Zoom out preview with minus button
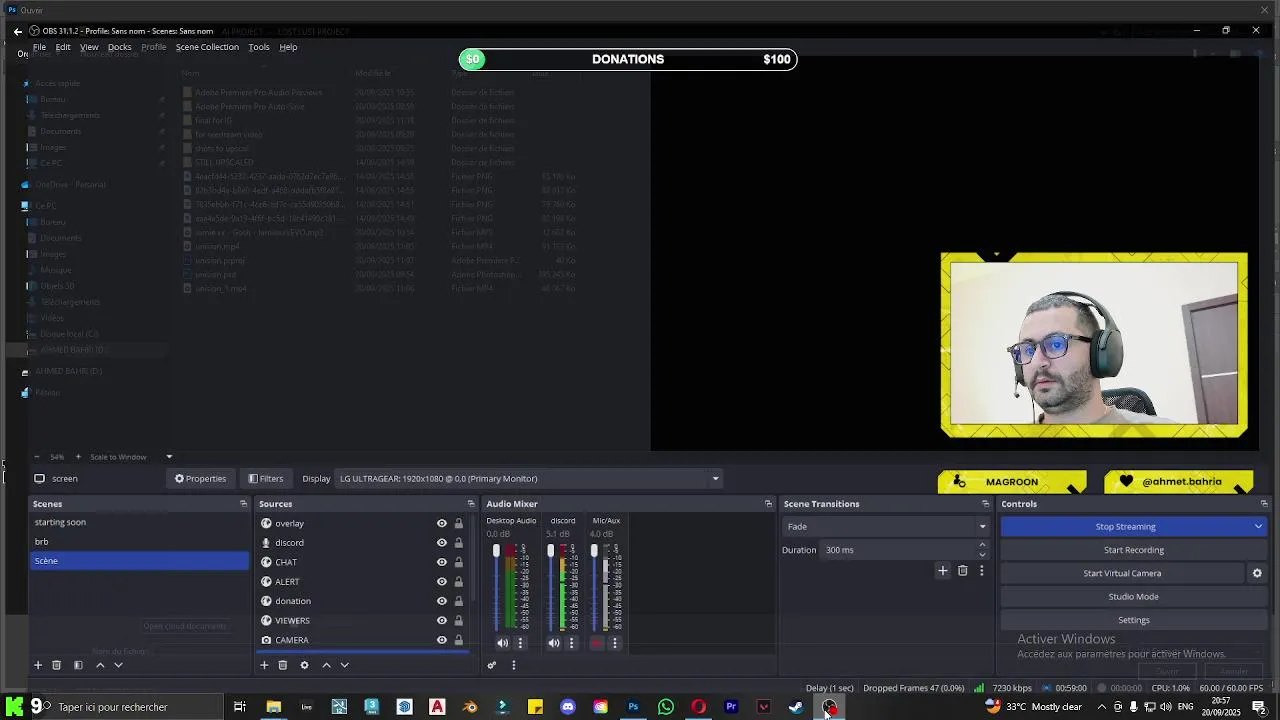 point(37,457)
